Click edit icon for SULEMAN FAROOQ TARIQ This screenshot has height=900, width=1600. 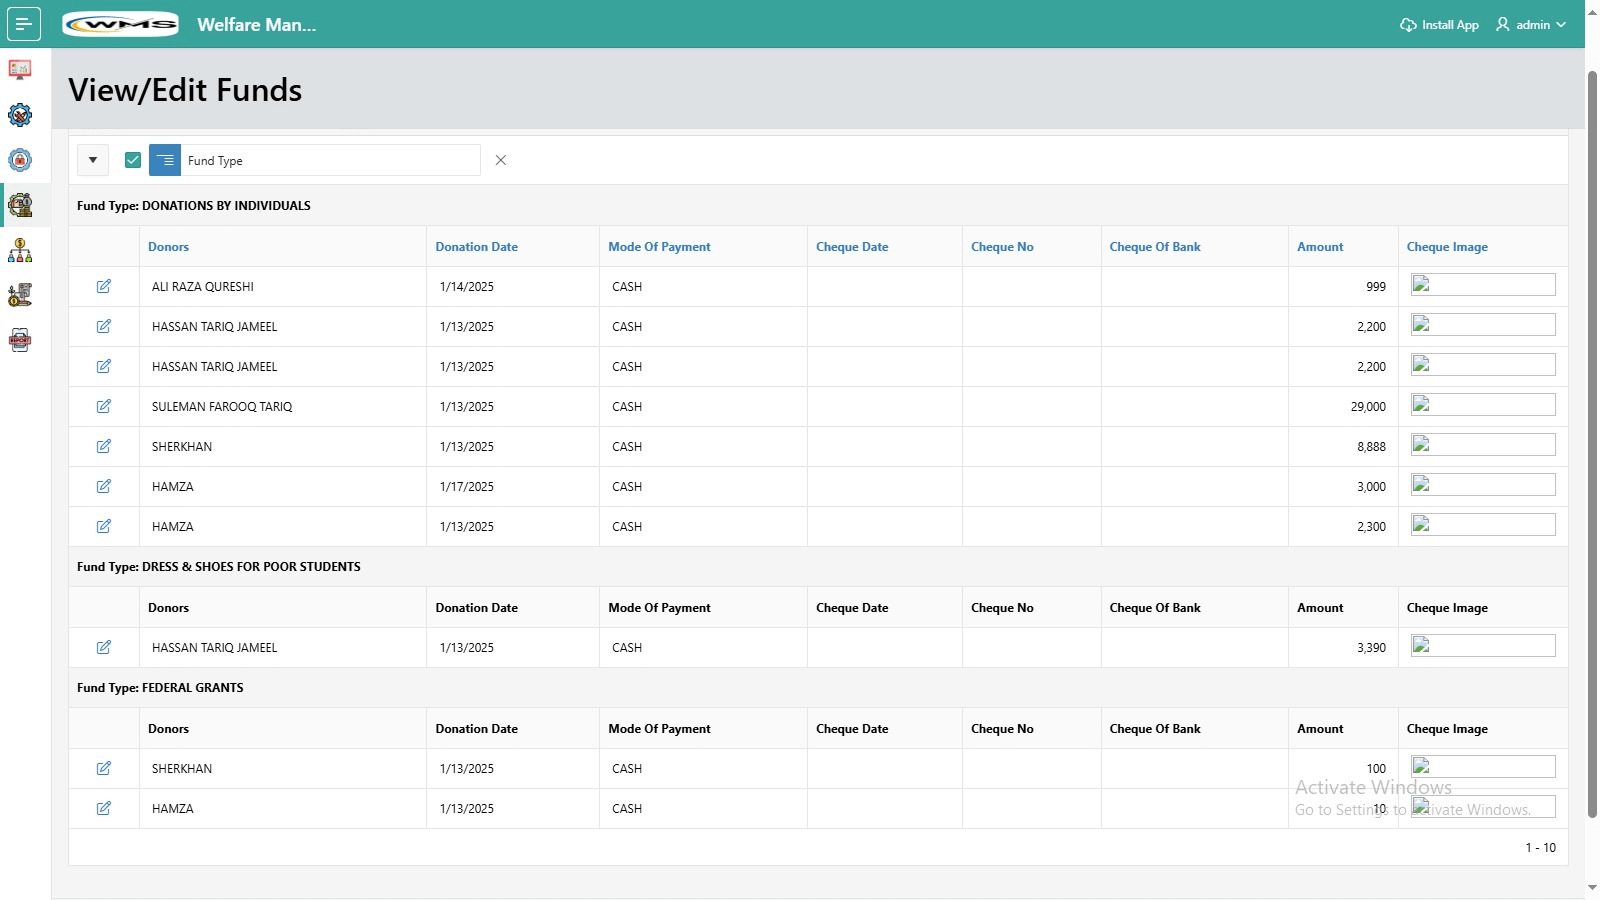[104, 407]
